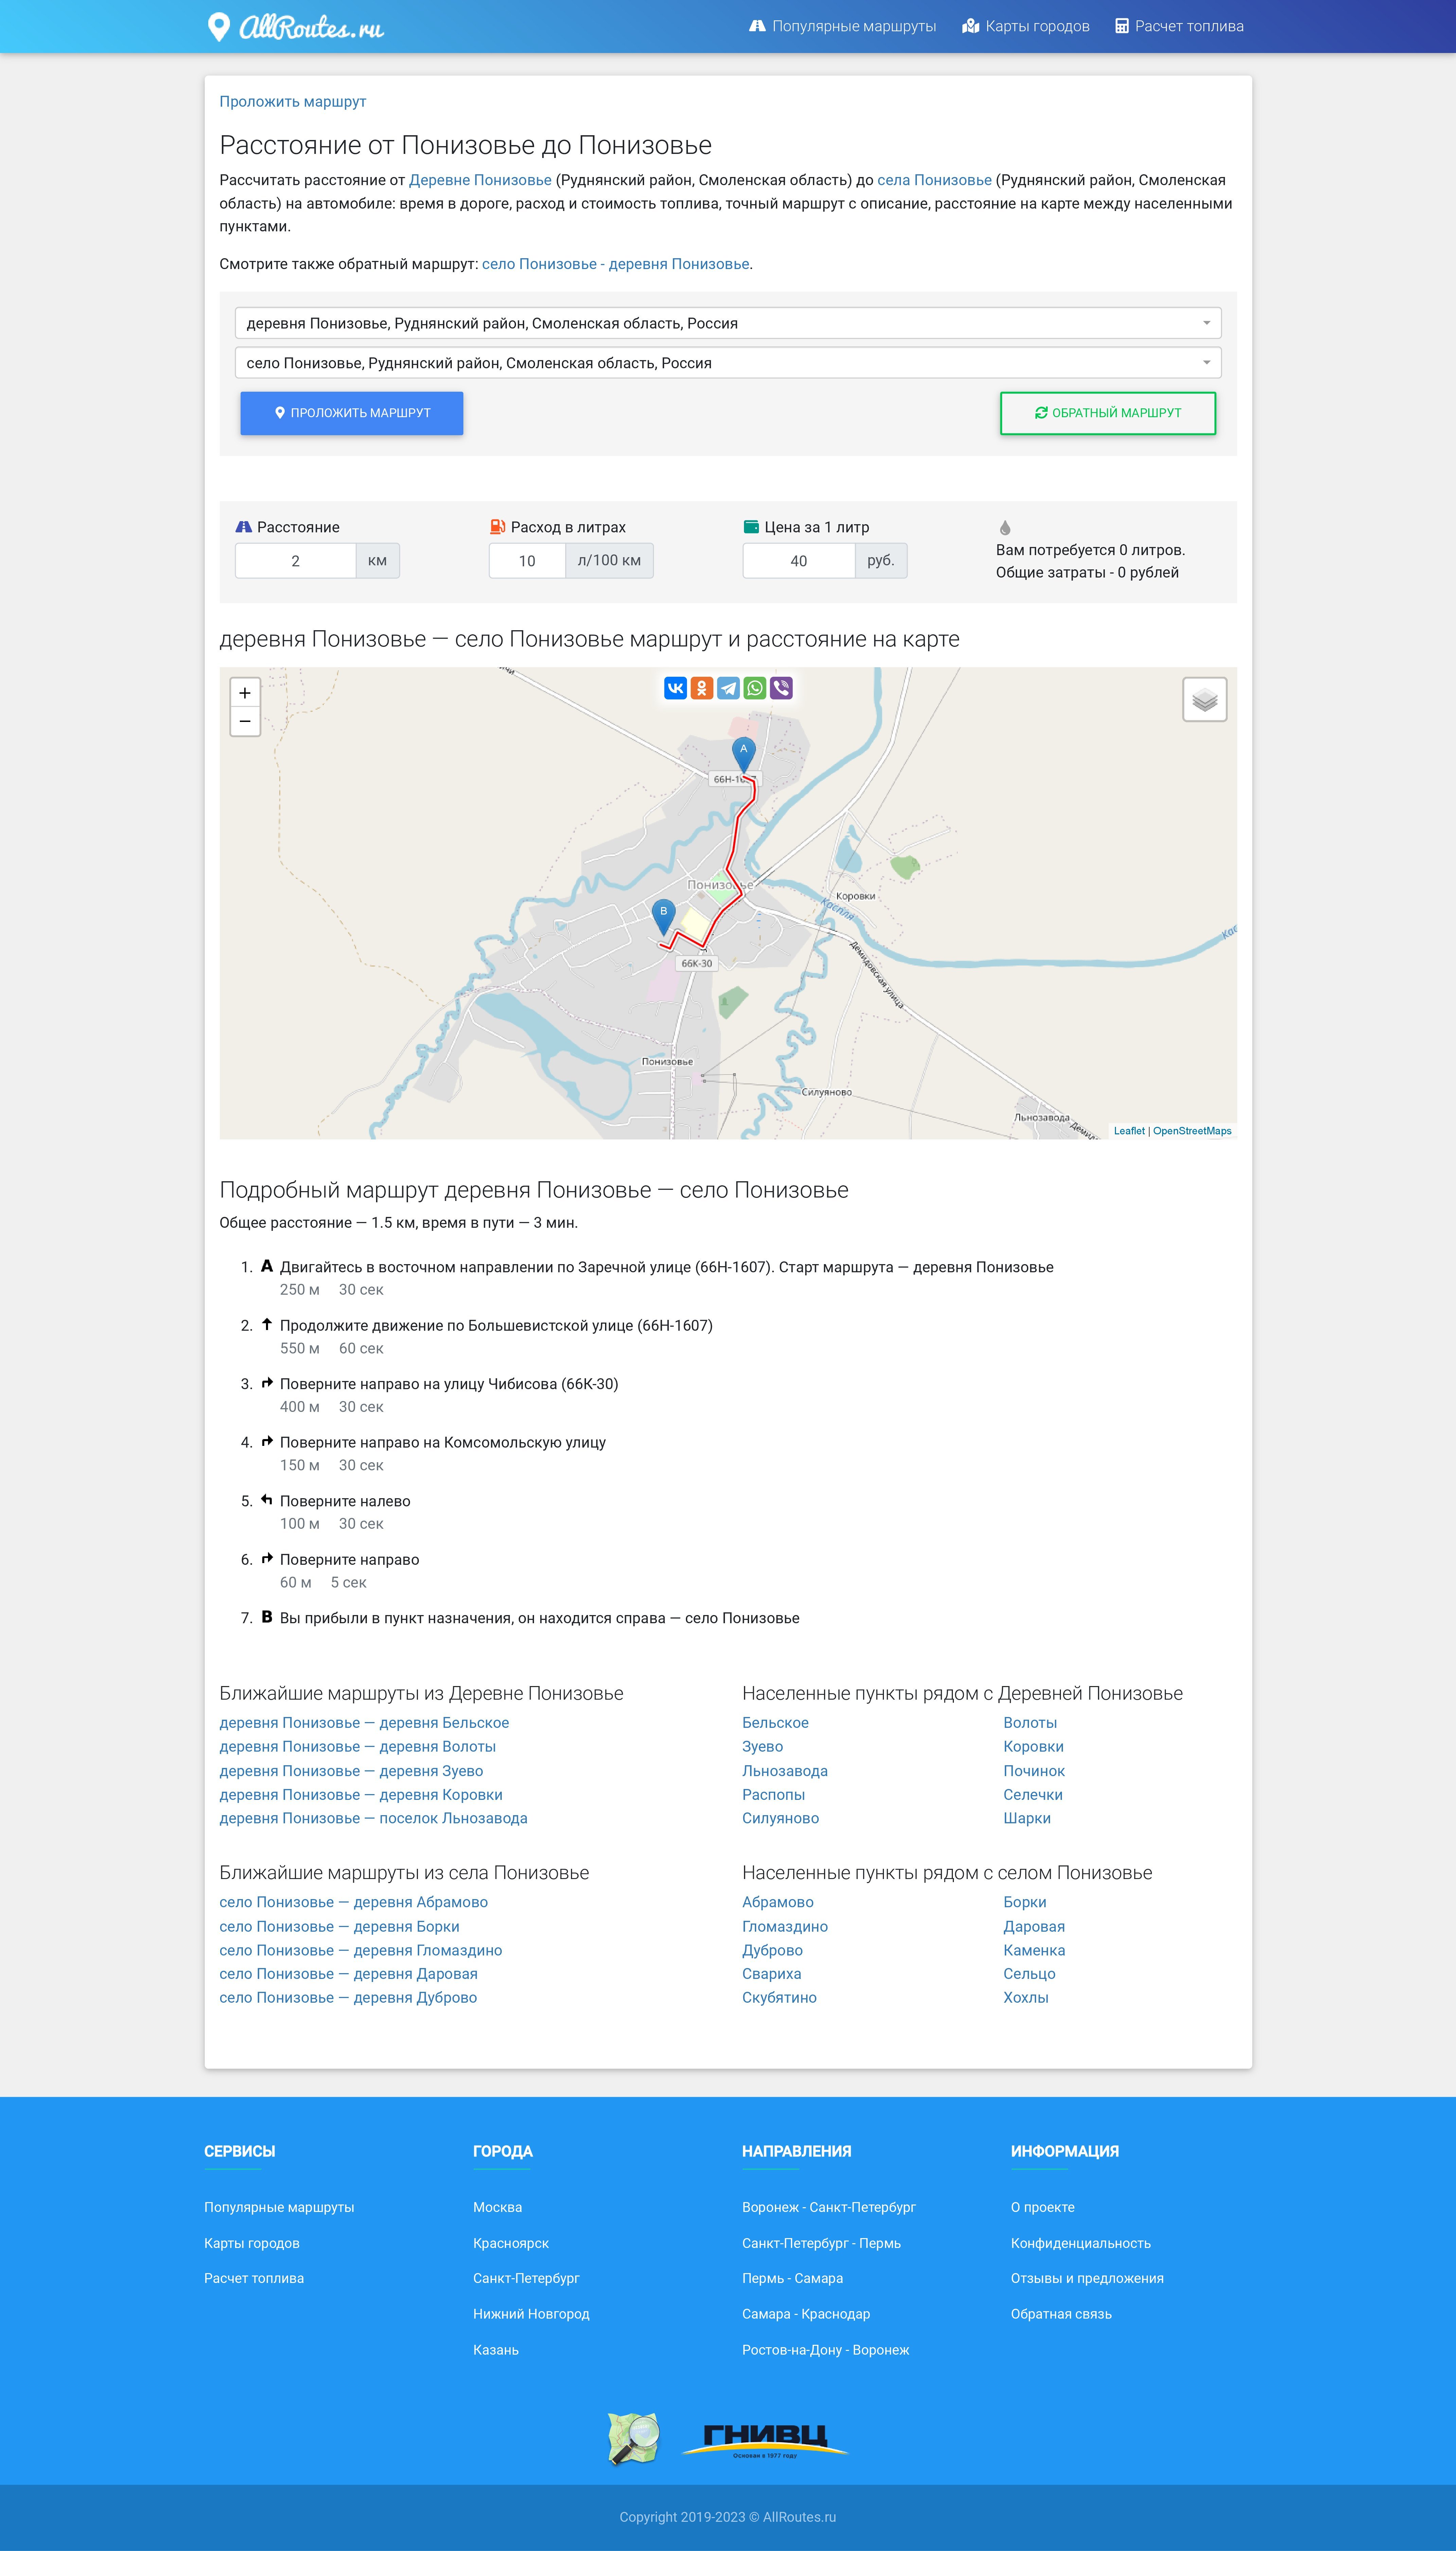Open footer Карты городов link
Screen dimensions: 1456x2551
tap(252, 2243)
